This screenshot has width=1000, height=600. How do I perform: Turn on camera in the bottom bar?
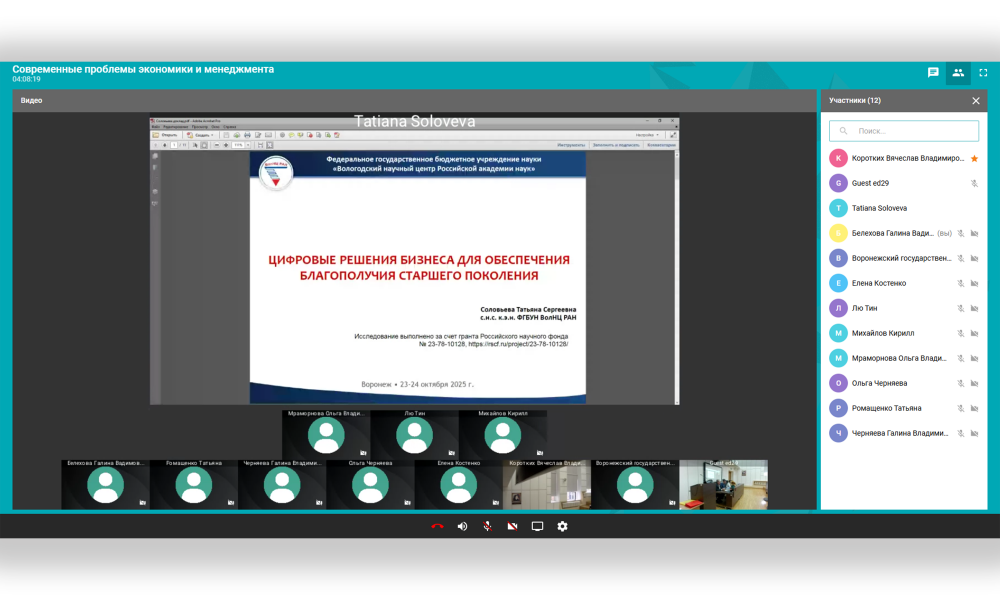pyautogui.click(x=512, y=526)
